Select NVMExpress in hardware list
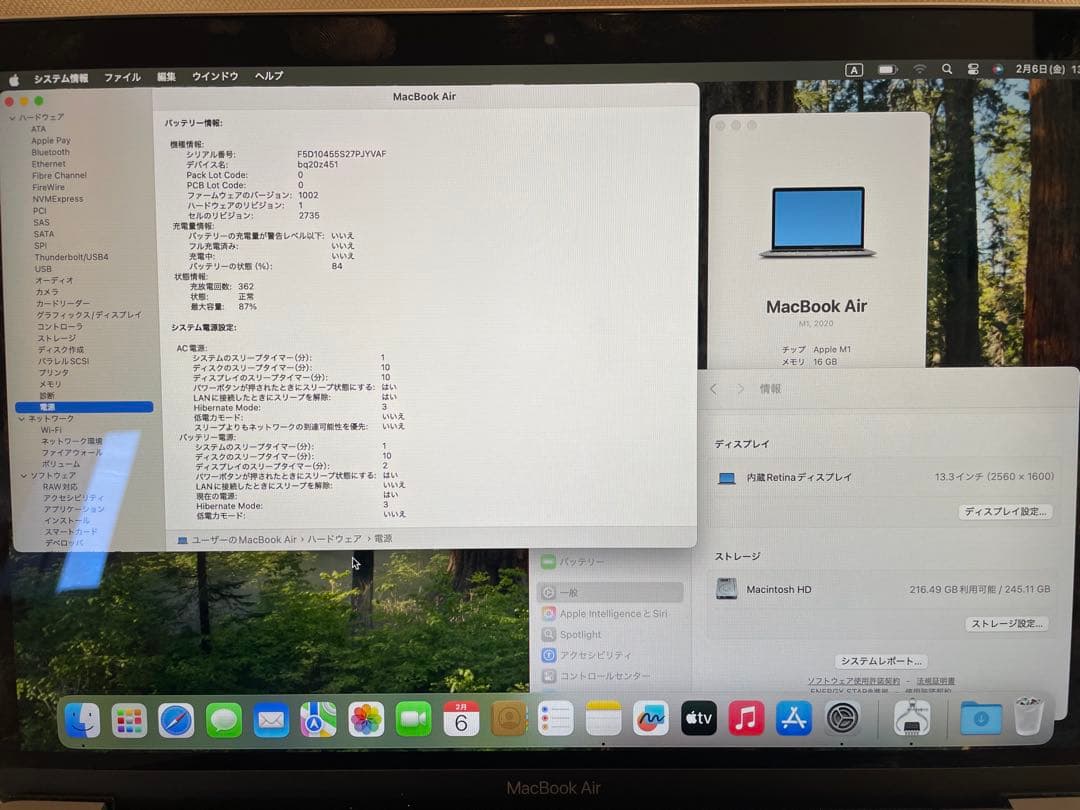This screenshot has width=1080, height=810. pos(57,199)
